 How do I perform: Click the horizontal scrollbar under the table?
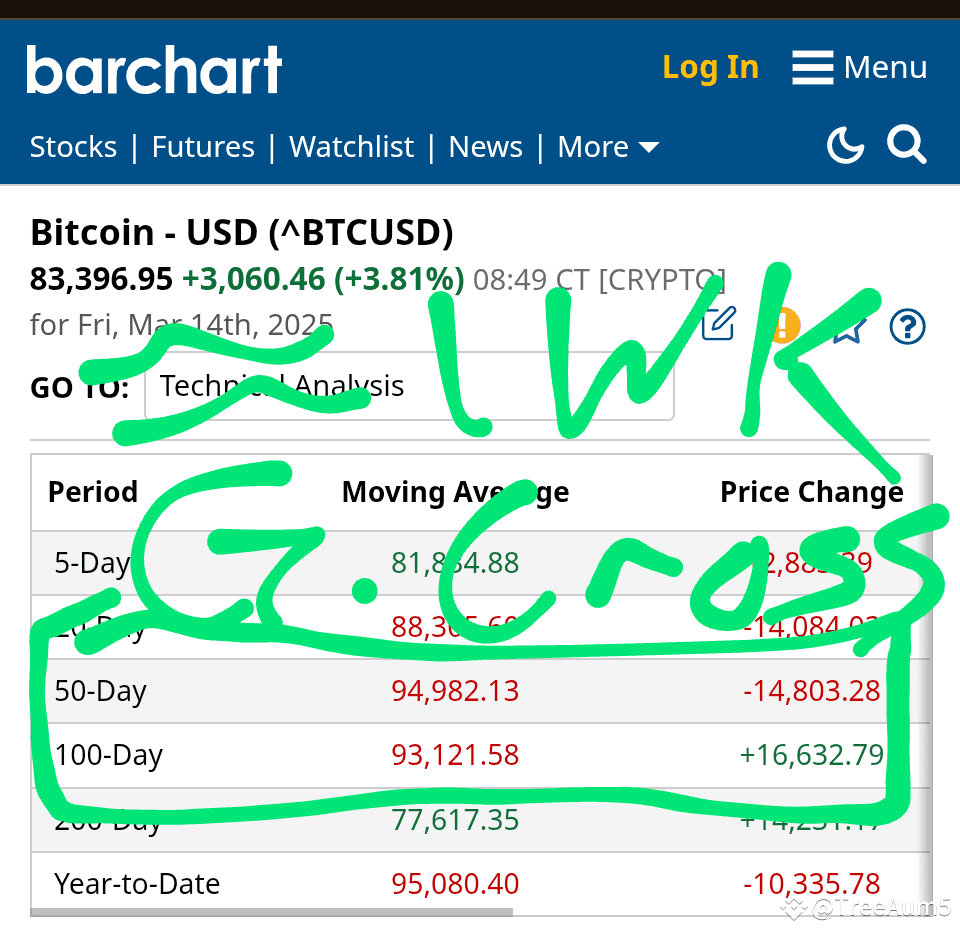point(271,912)
